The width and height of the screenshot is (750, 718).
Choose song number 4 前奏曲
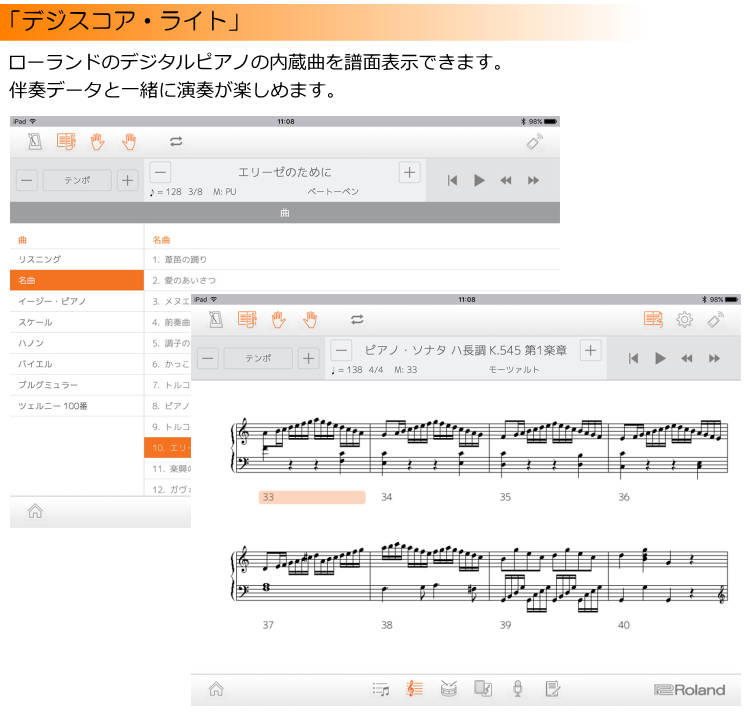point(168,322)
